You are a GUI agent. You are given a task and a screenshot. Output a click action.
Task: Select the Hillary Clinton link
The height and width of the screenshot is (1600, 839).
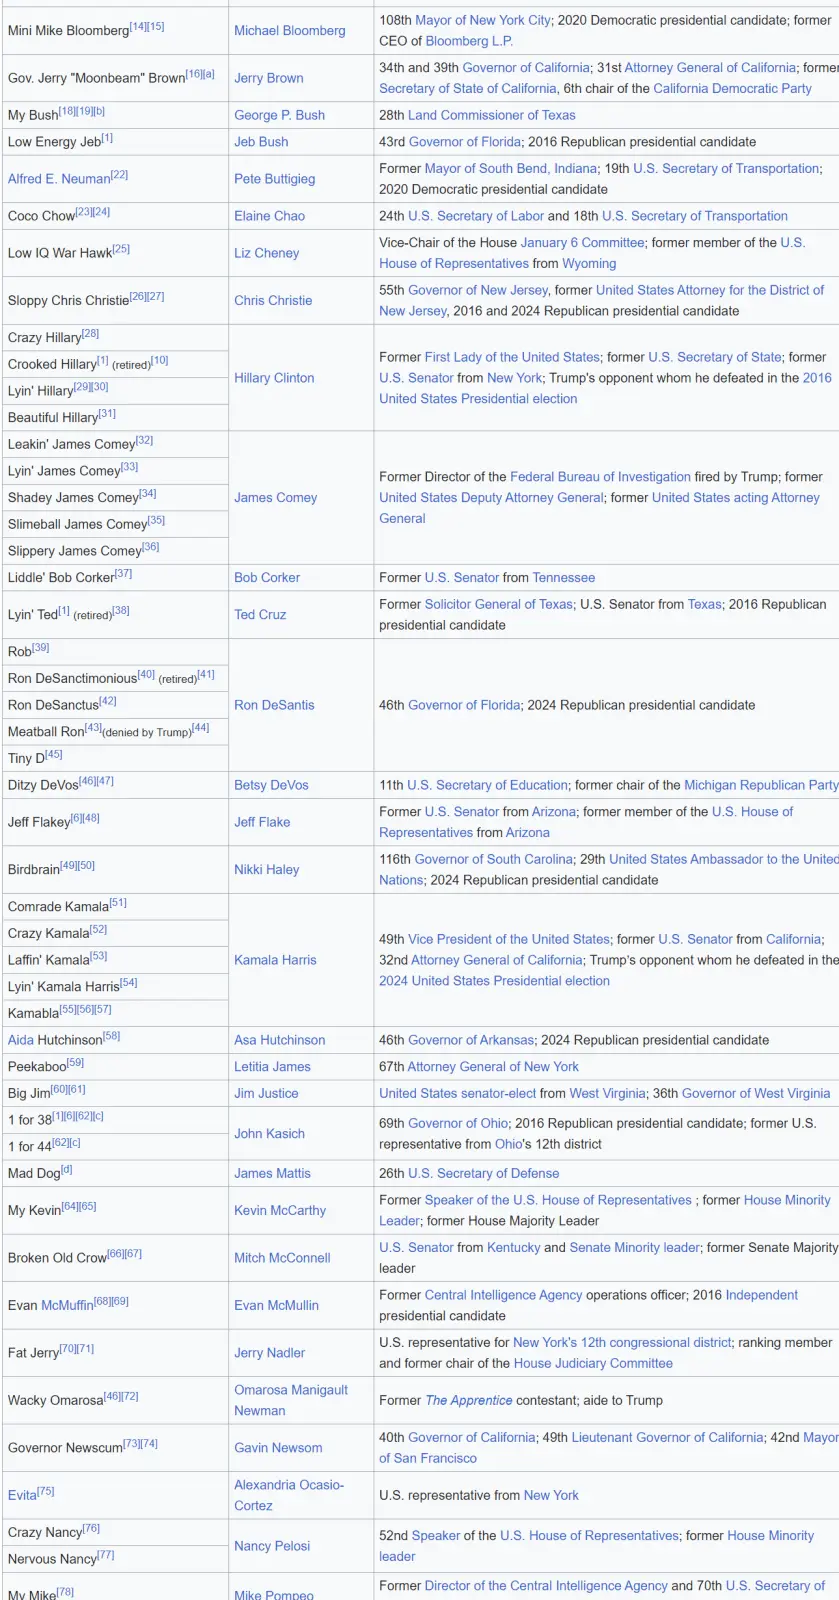[x=274, y=378]
